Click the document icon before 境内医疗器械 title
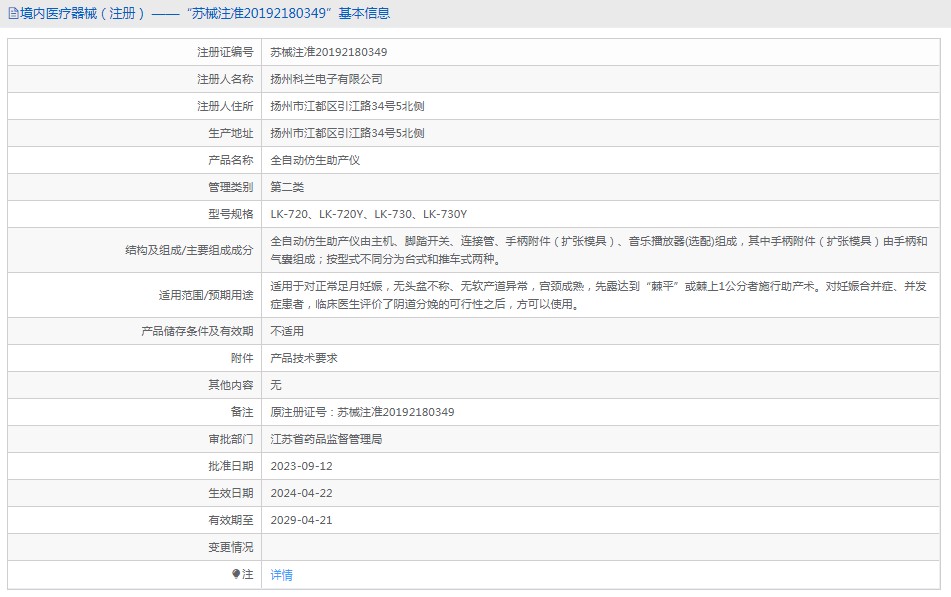 tap(13, 13)
